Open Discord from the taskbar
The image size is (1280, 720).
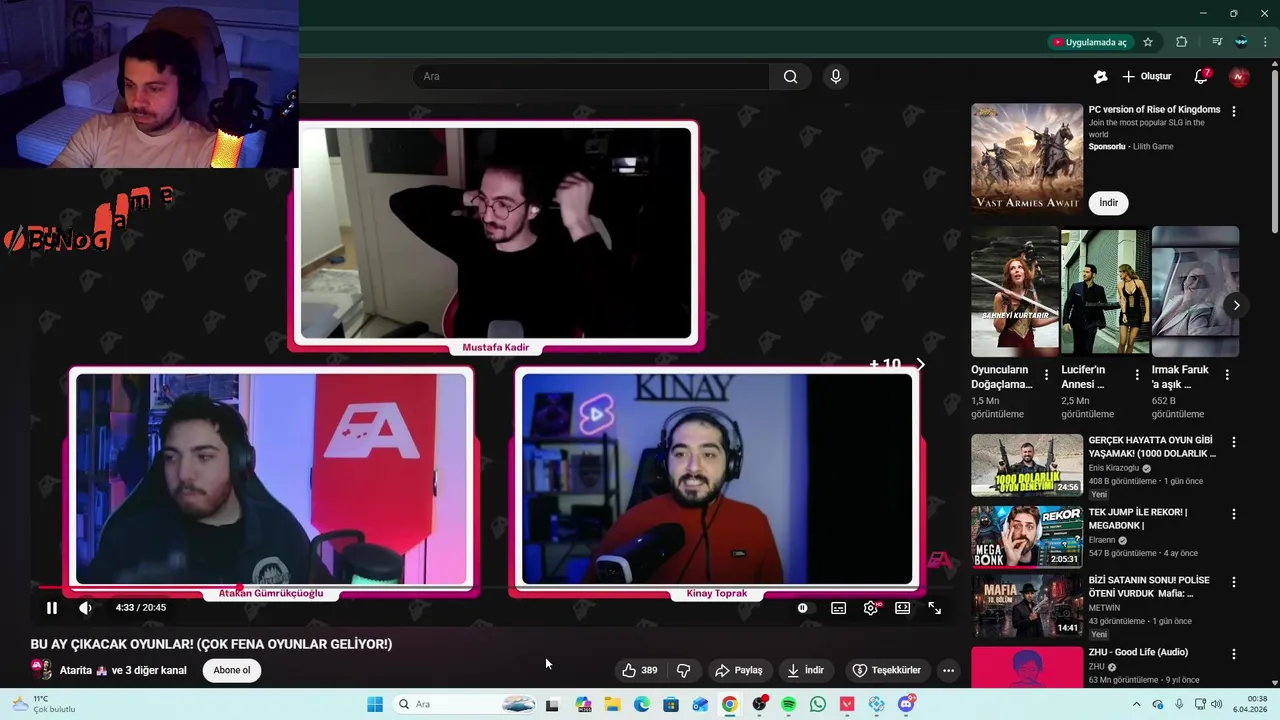[x=906, y=705]
